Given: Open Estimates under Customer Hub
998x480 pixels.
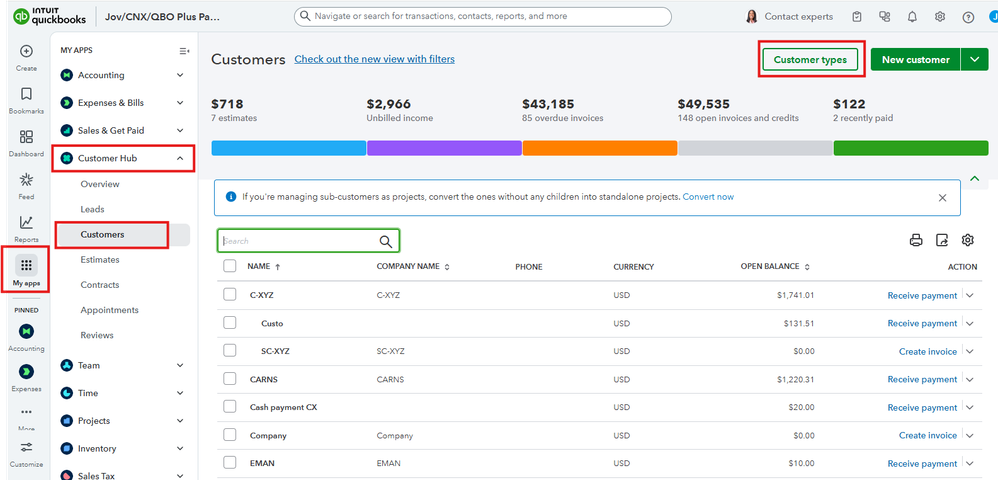Looking at the screenshot, I should [100, 260].
